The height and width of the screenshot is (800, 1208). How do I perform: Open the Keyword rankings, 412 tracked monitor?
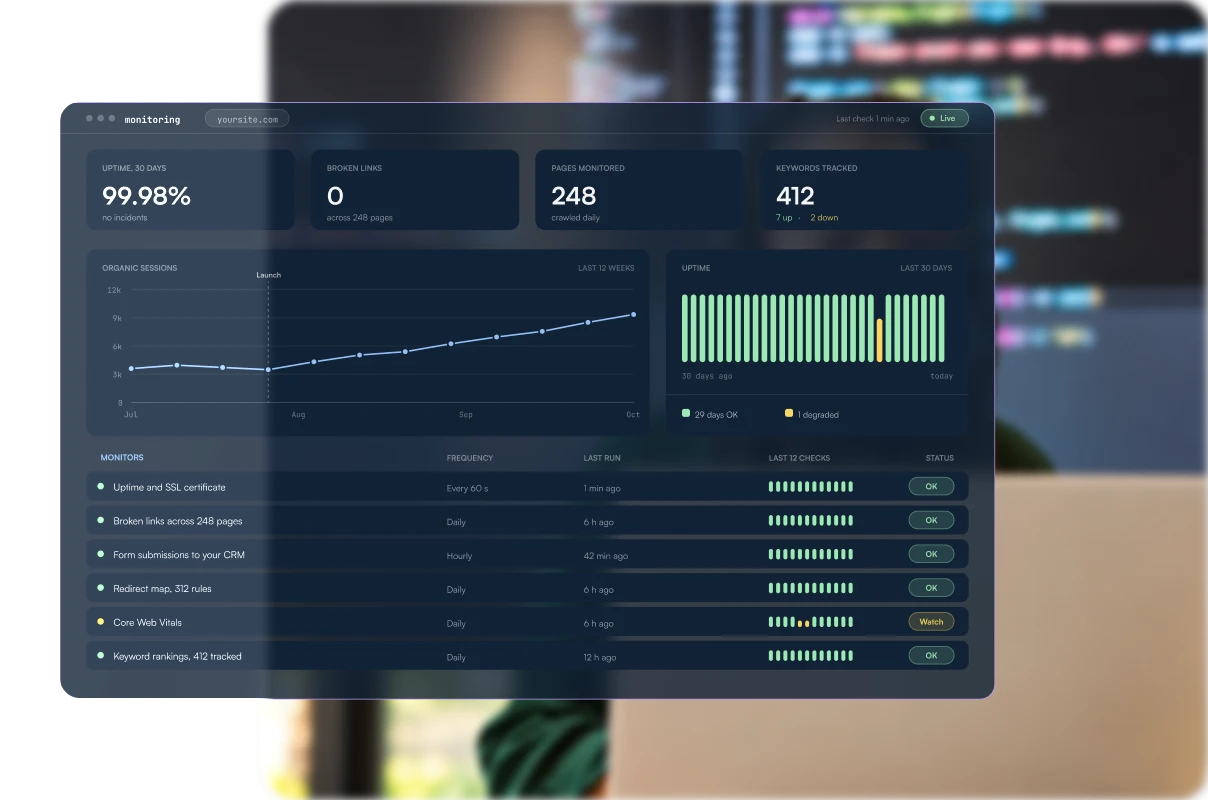click(x=527, y=656)
